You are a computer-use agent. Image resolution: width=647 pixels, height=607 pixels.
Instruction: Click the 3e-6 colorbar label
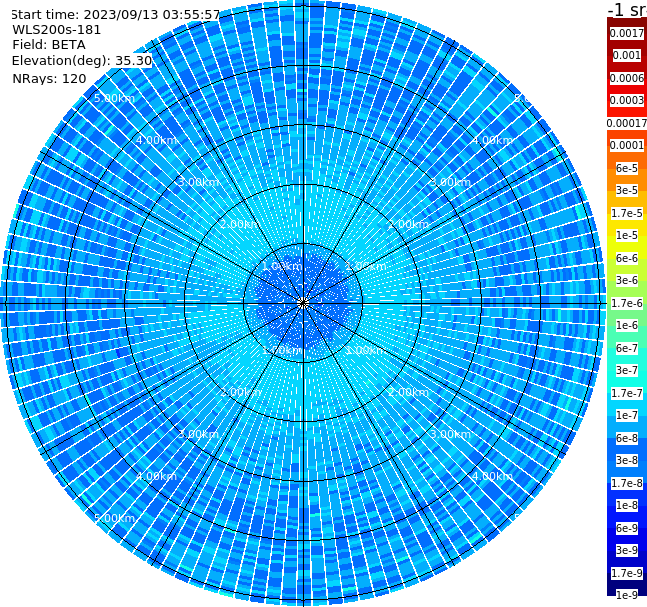(627, 280)
